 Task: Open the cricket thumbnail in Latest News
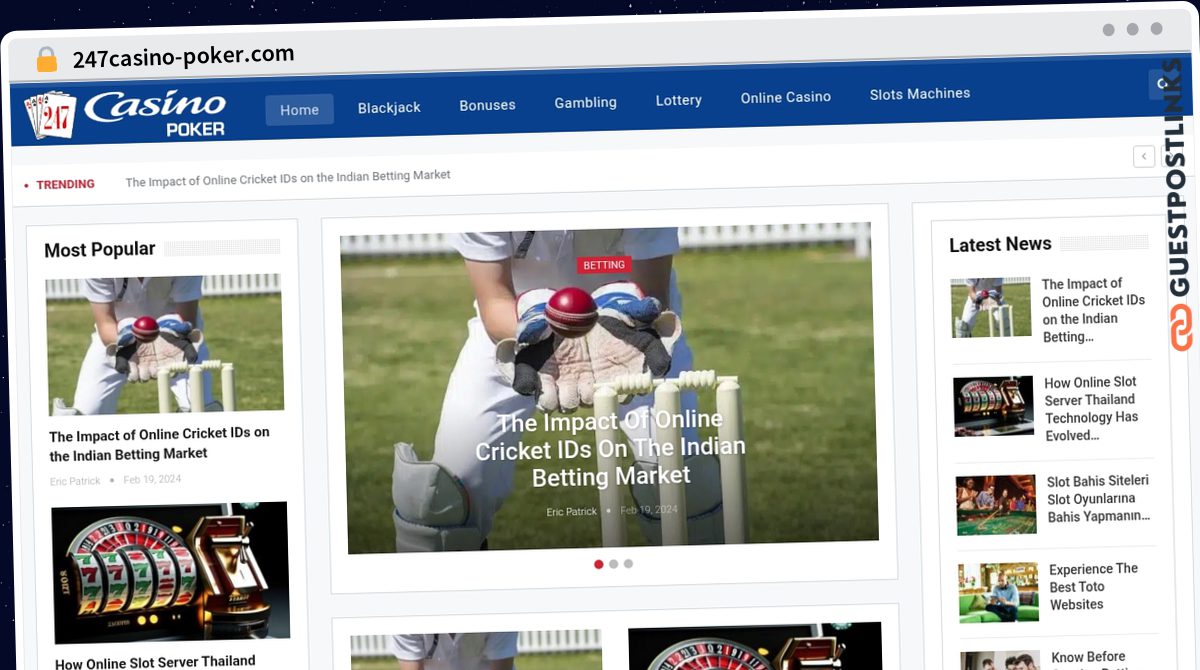click(x=991, y=308)
